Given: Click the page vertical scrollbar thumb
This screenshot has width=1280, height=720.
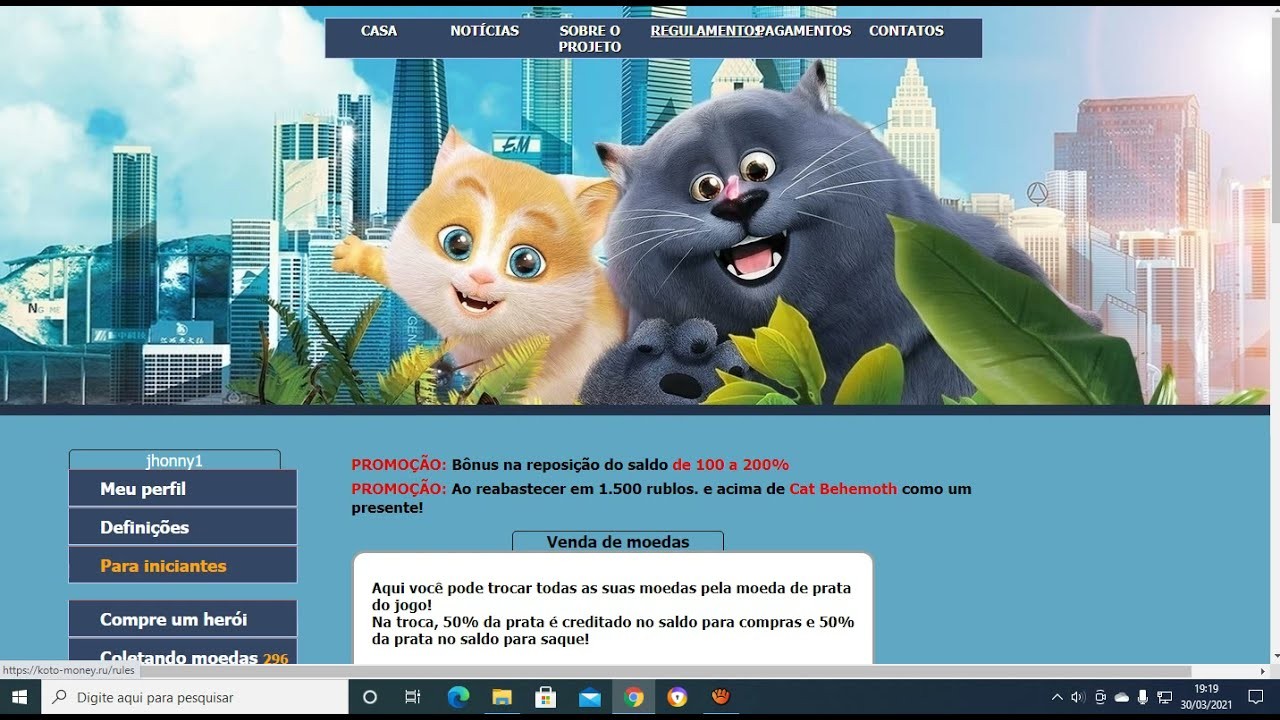Looking at the screenshot, I should point(1274,120).
